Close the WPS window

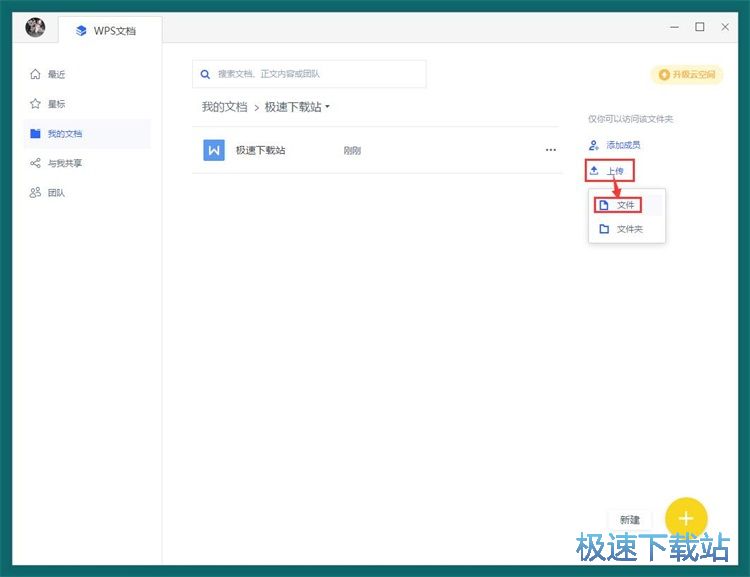click(725, 27)
